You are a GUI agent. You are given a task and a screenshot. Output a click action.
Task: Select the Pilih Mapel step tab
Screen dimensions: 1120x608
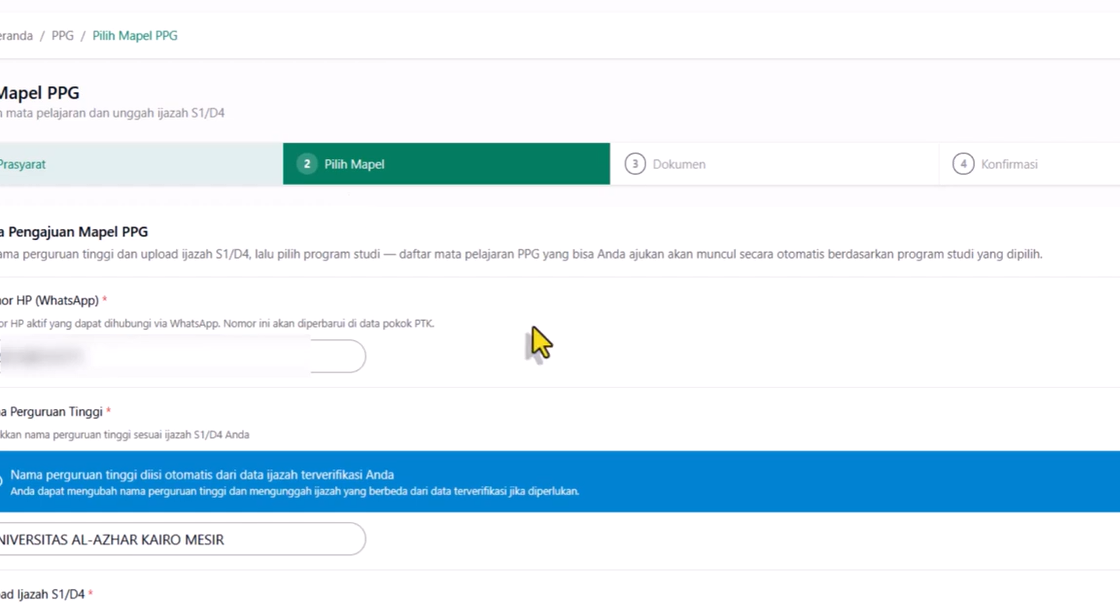tap(446, 164)
